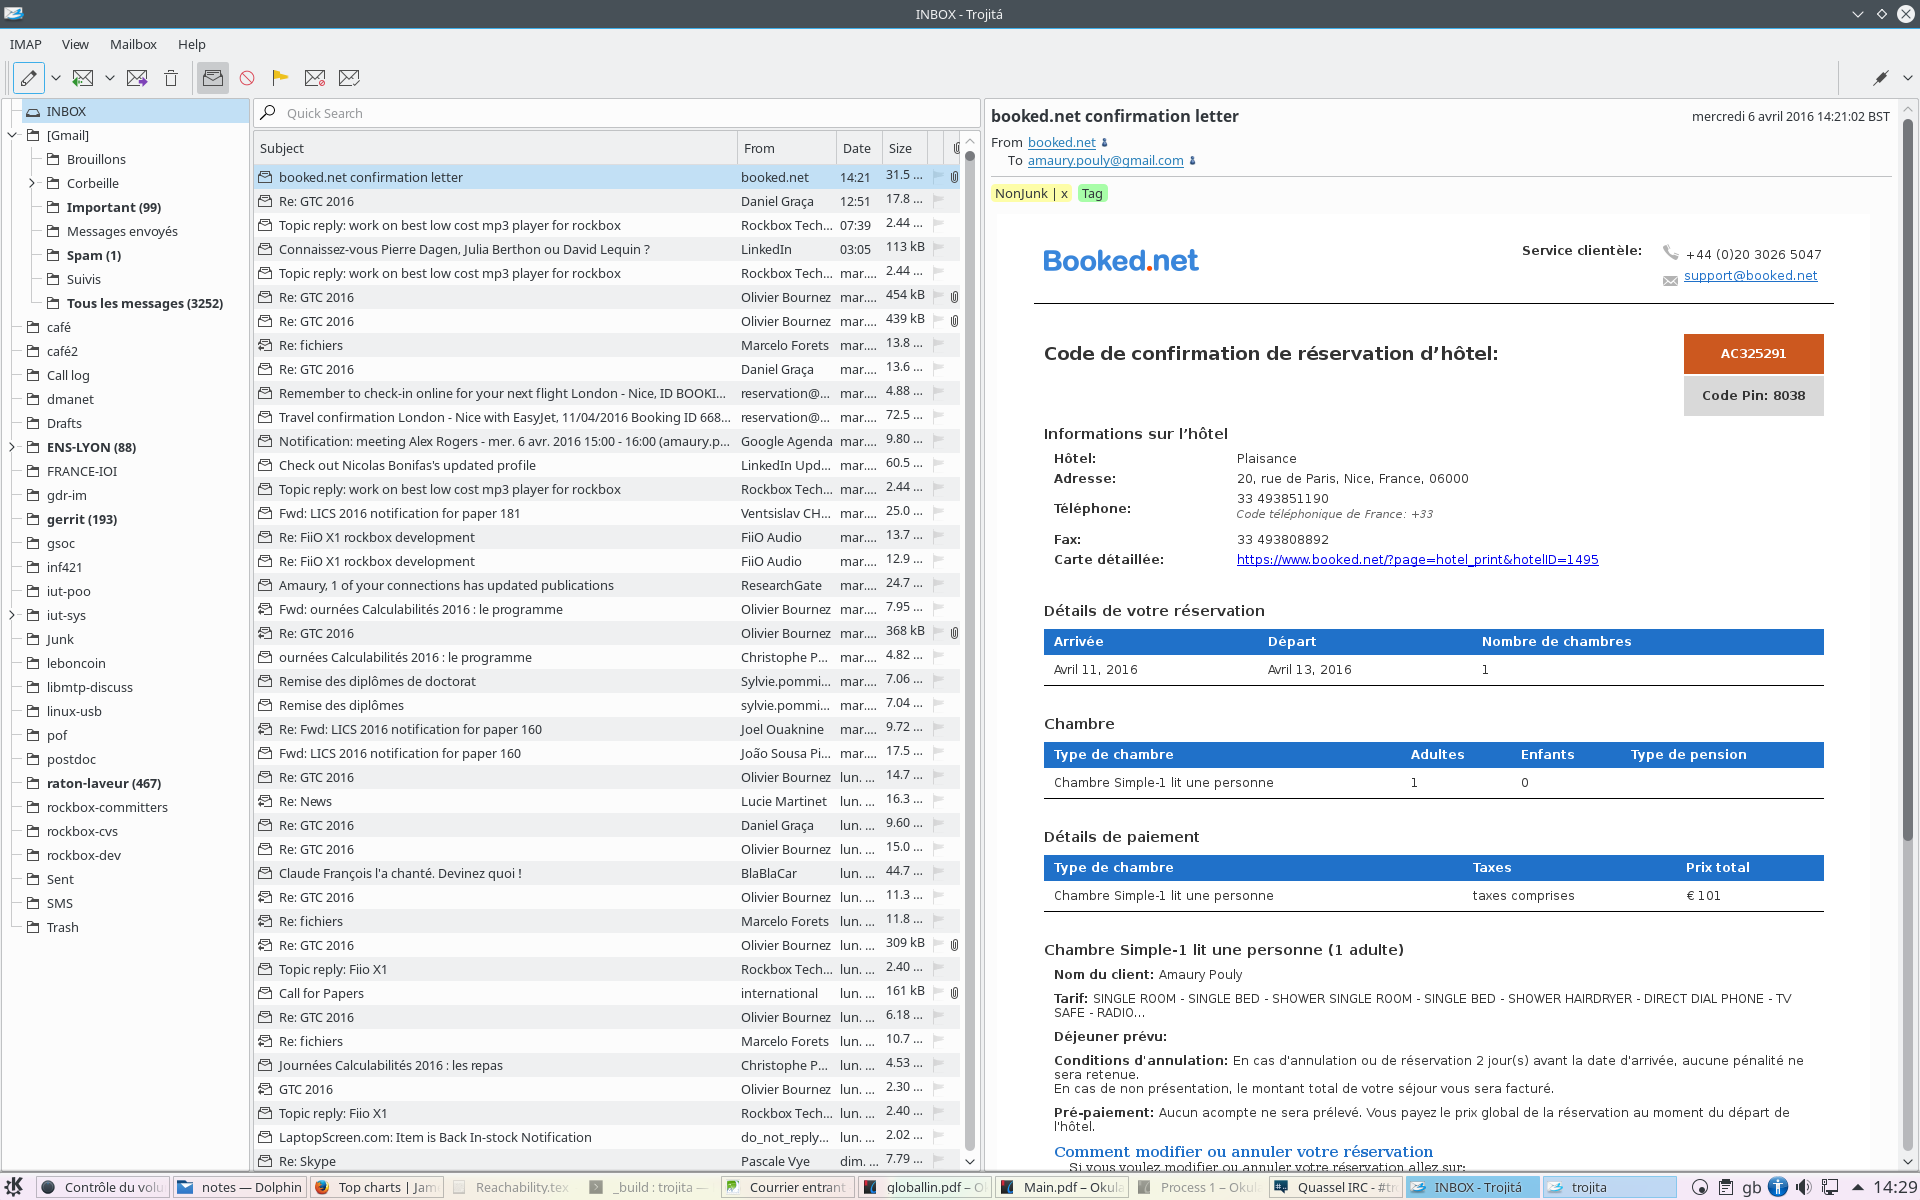
Task: Click in the Quick Search field
Action: [617, 113]
